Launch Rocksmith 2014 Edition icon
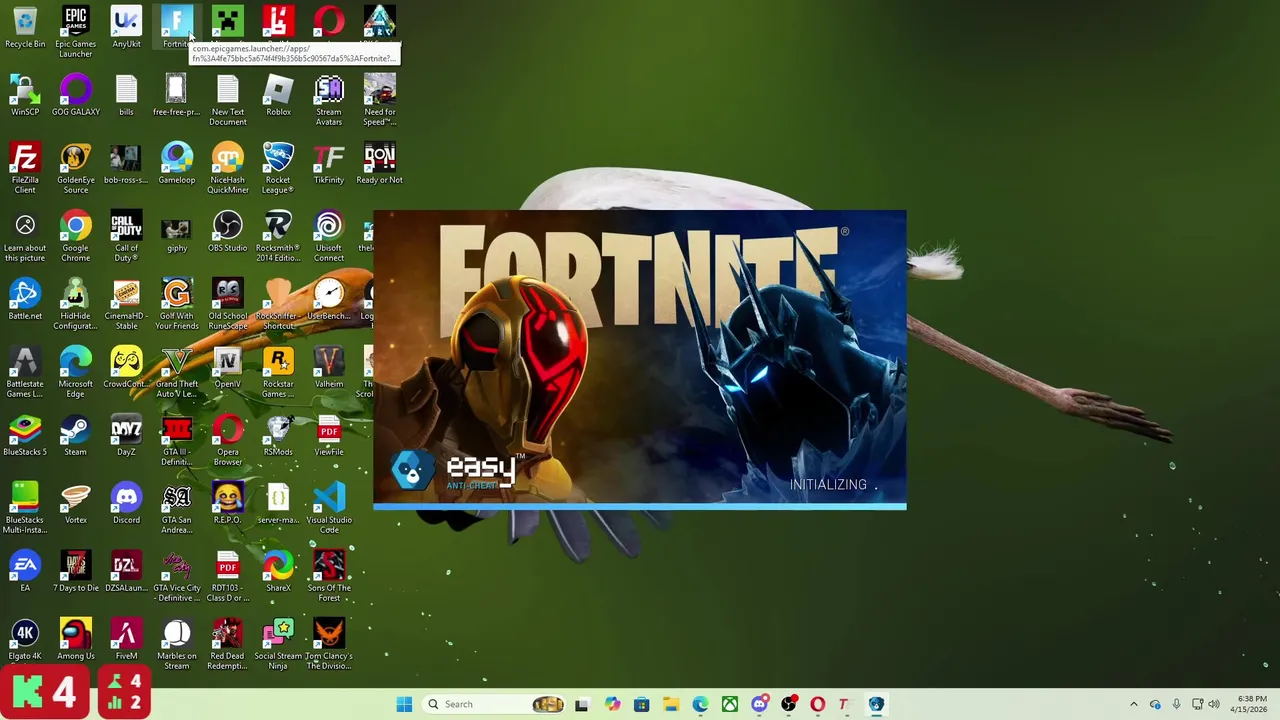The width and height of the screenshot is (1280, 720). pyautogui.click(x=278, y=236)
